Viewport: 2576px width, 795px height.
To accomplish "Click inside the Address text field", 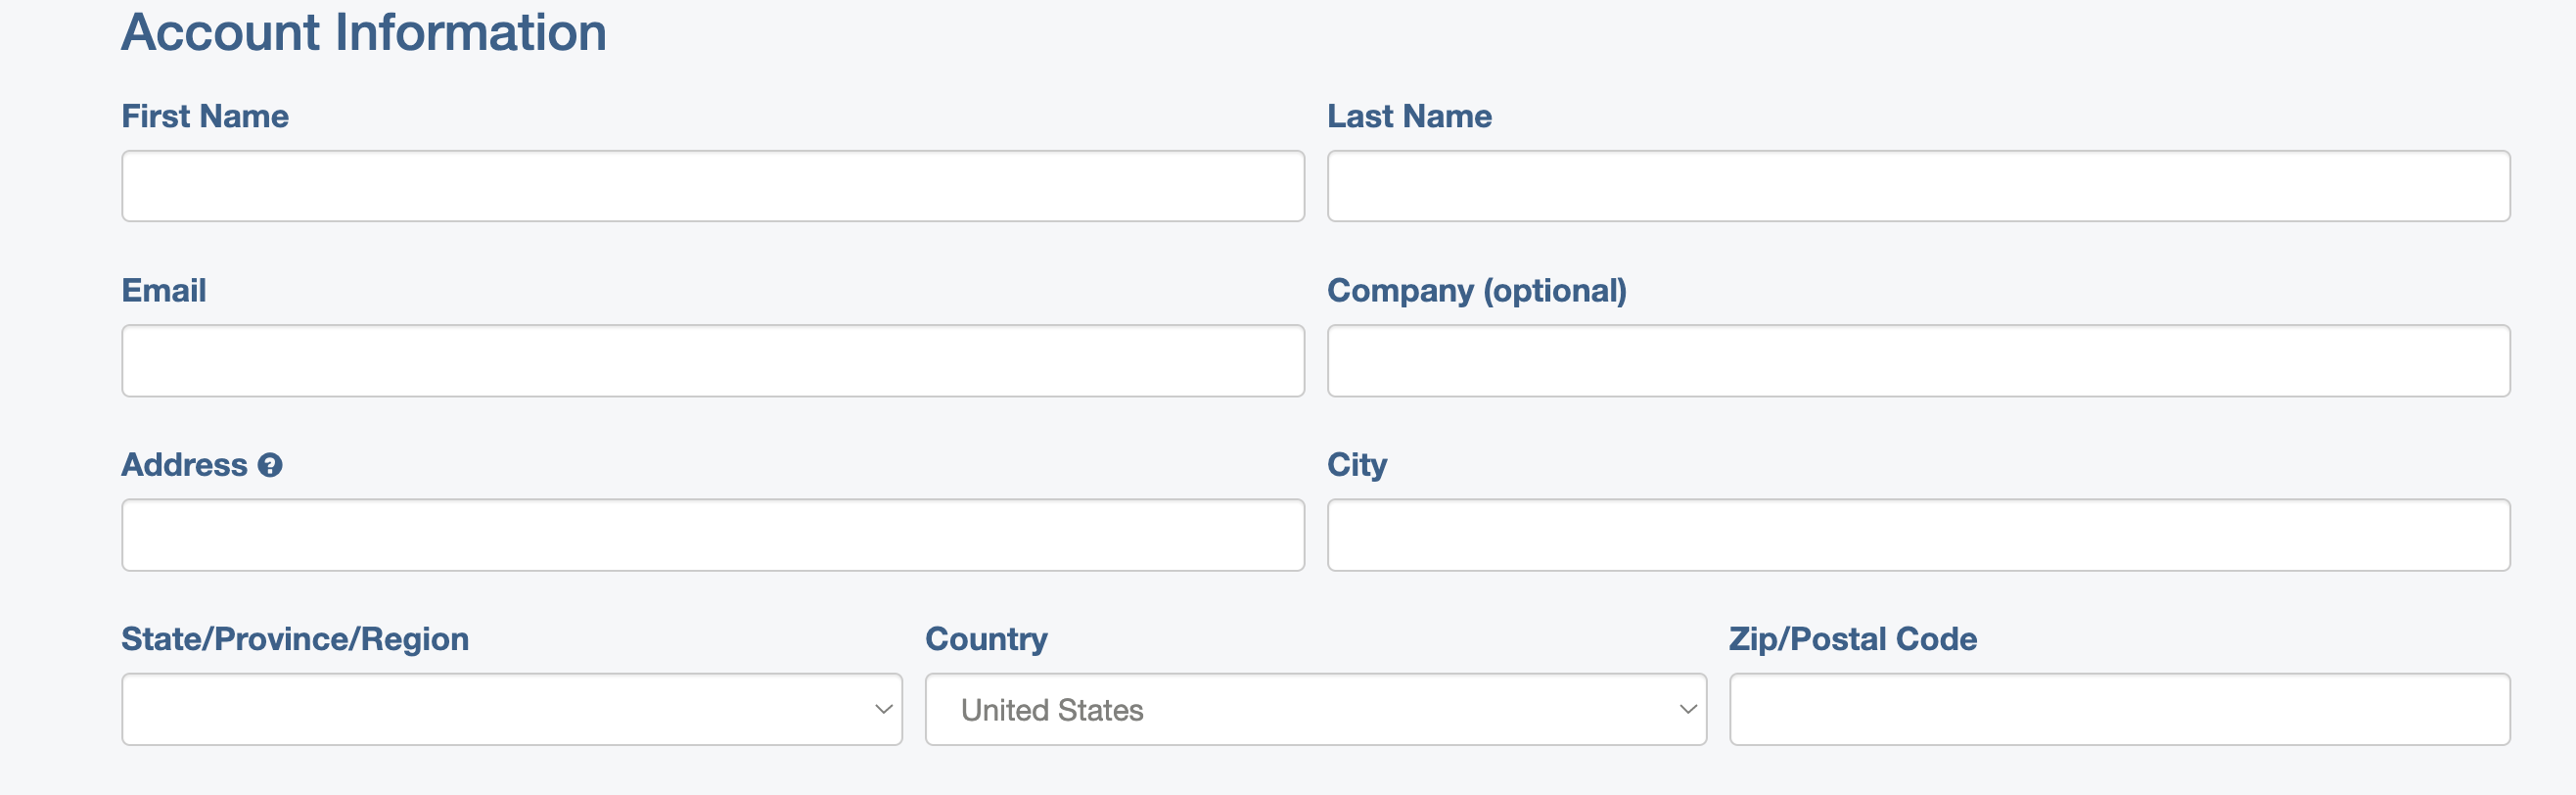I will tap(713, 535).
